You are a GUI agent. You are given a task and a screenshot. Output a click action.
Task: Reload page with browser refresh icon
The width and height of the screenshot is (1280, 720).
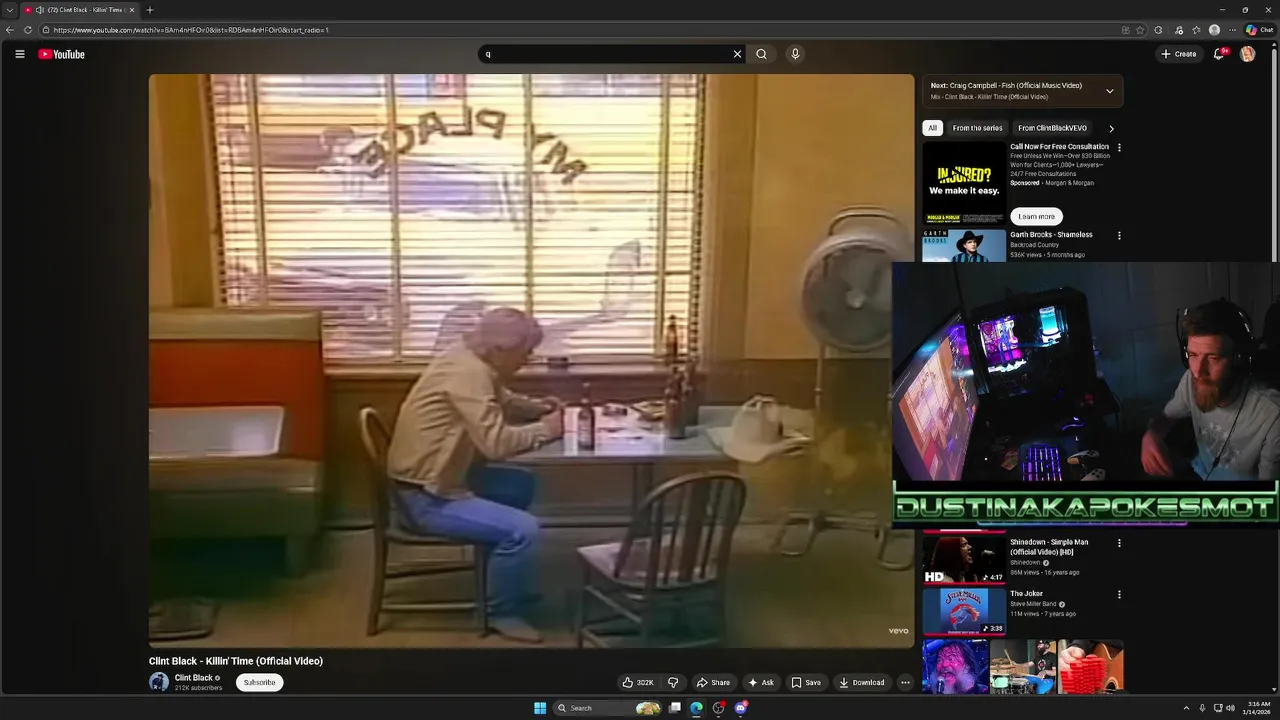point(29,30)
